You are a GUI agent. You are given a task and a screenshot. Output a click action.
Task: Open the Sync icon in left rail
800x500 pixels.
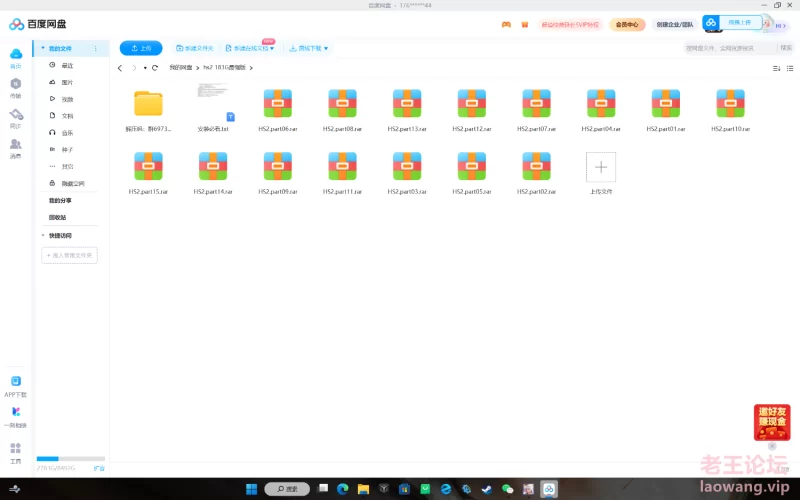(16, 114)
